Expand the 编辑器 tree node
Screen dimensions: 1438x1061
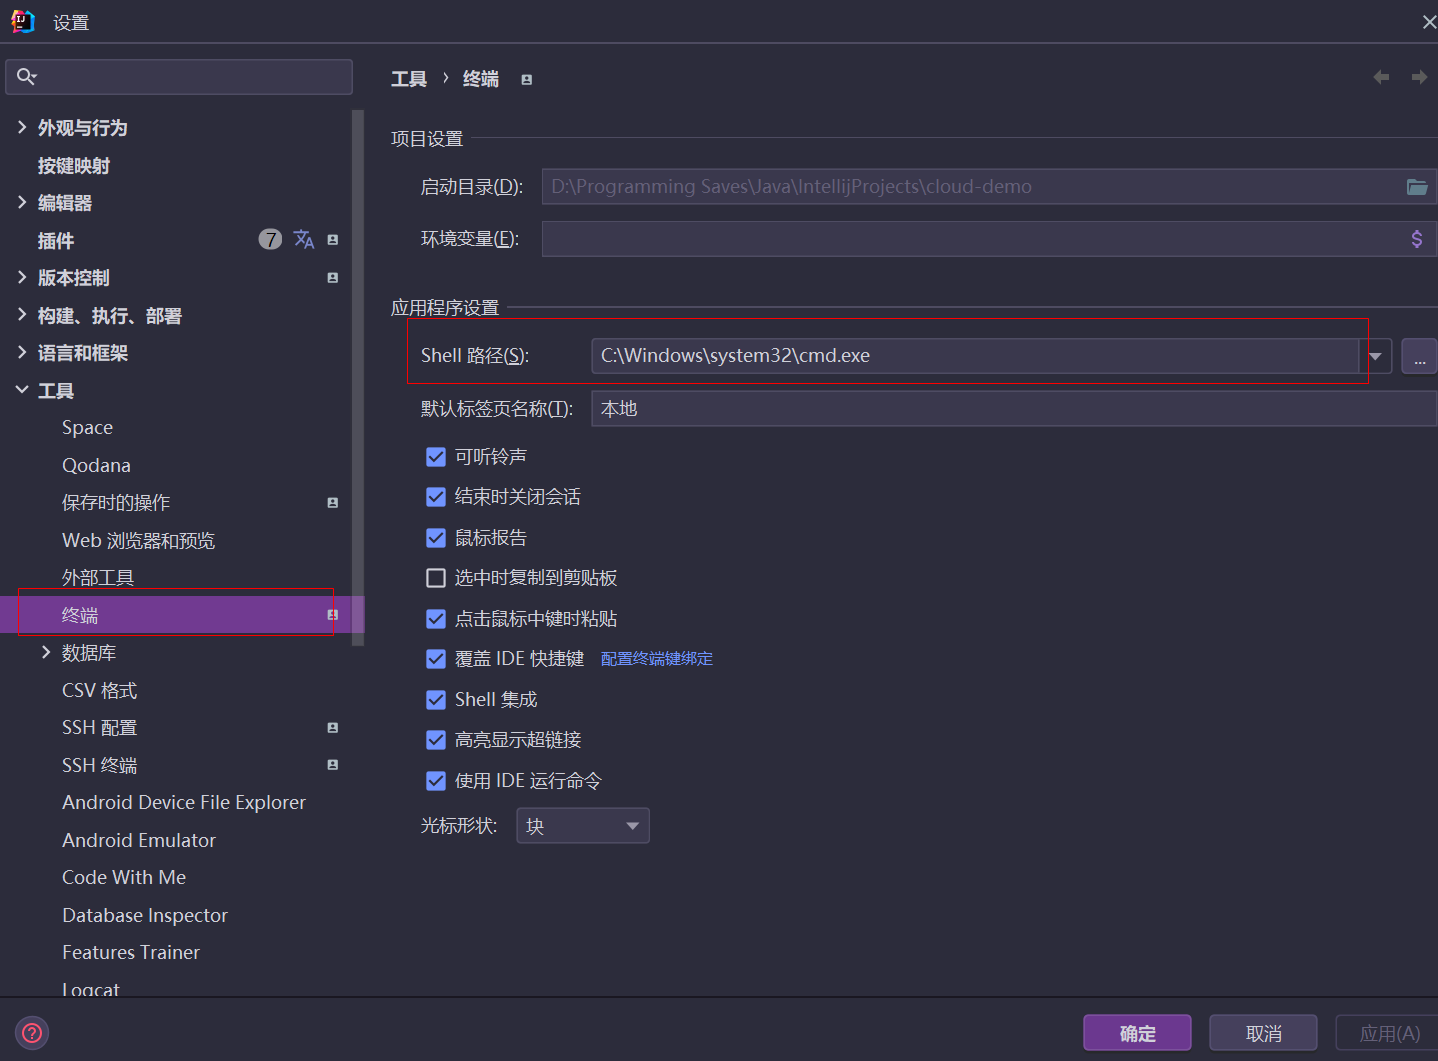pyautogui.click(x=22, y=202)
